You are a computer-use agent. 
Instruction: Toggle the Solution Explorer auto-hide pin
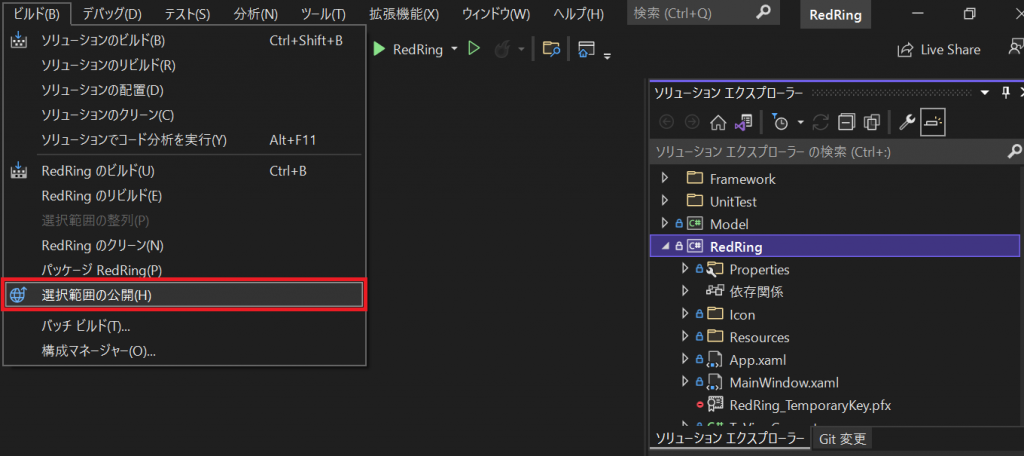[x=1006, y=93]
